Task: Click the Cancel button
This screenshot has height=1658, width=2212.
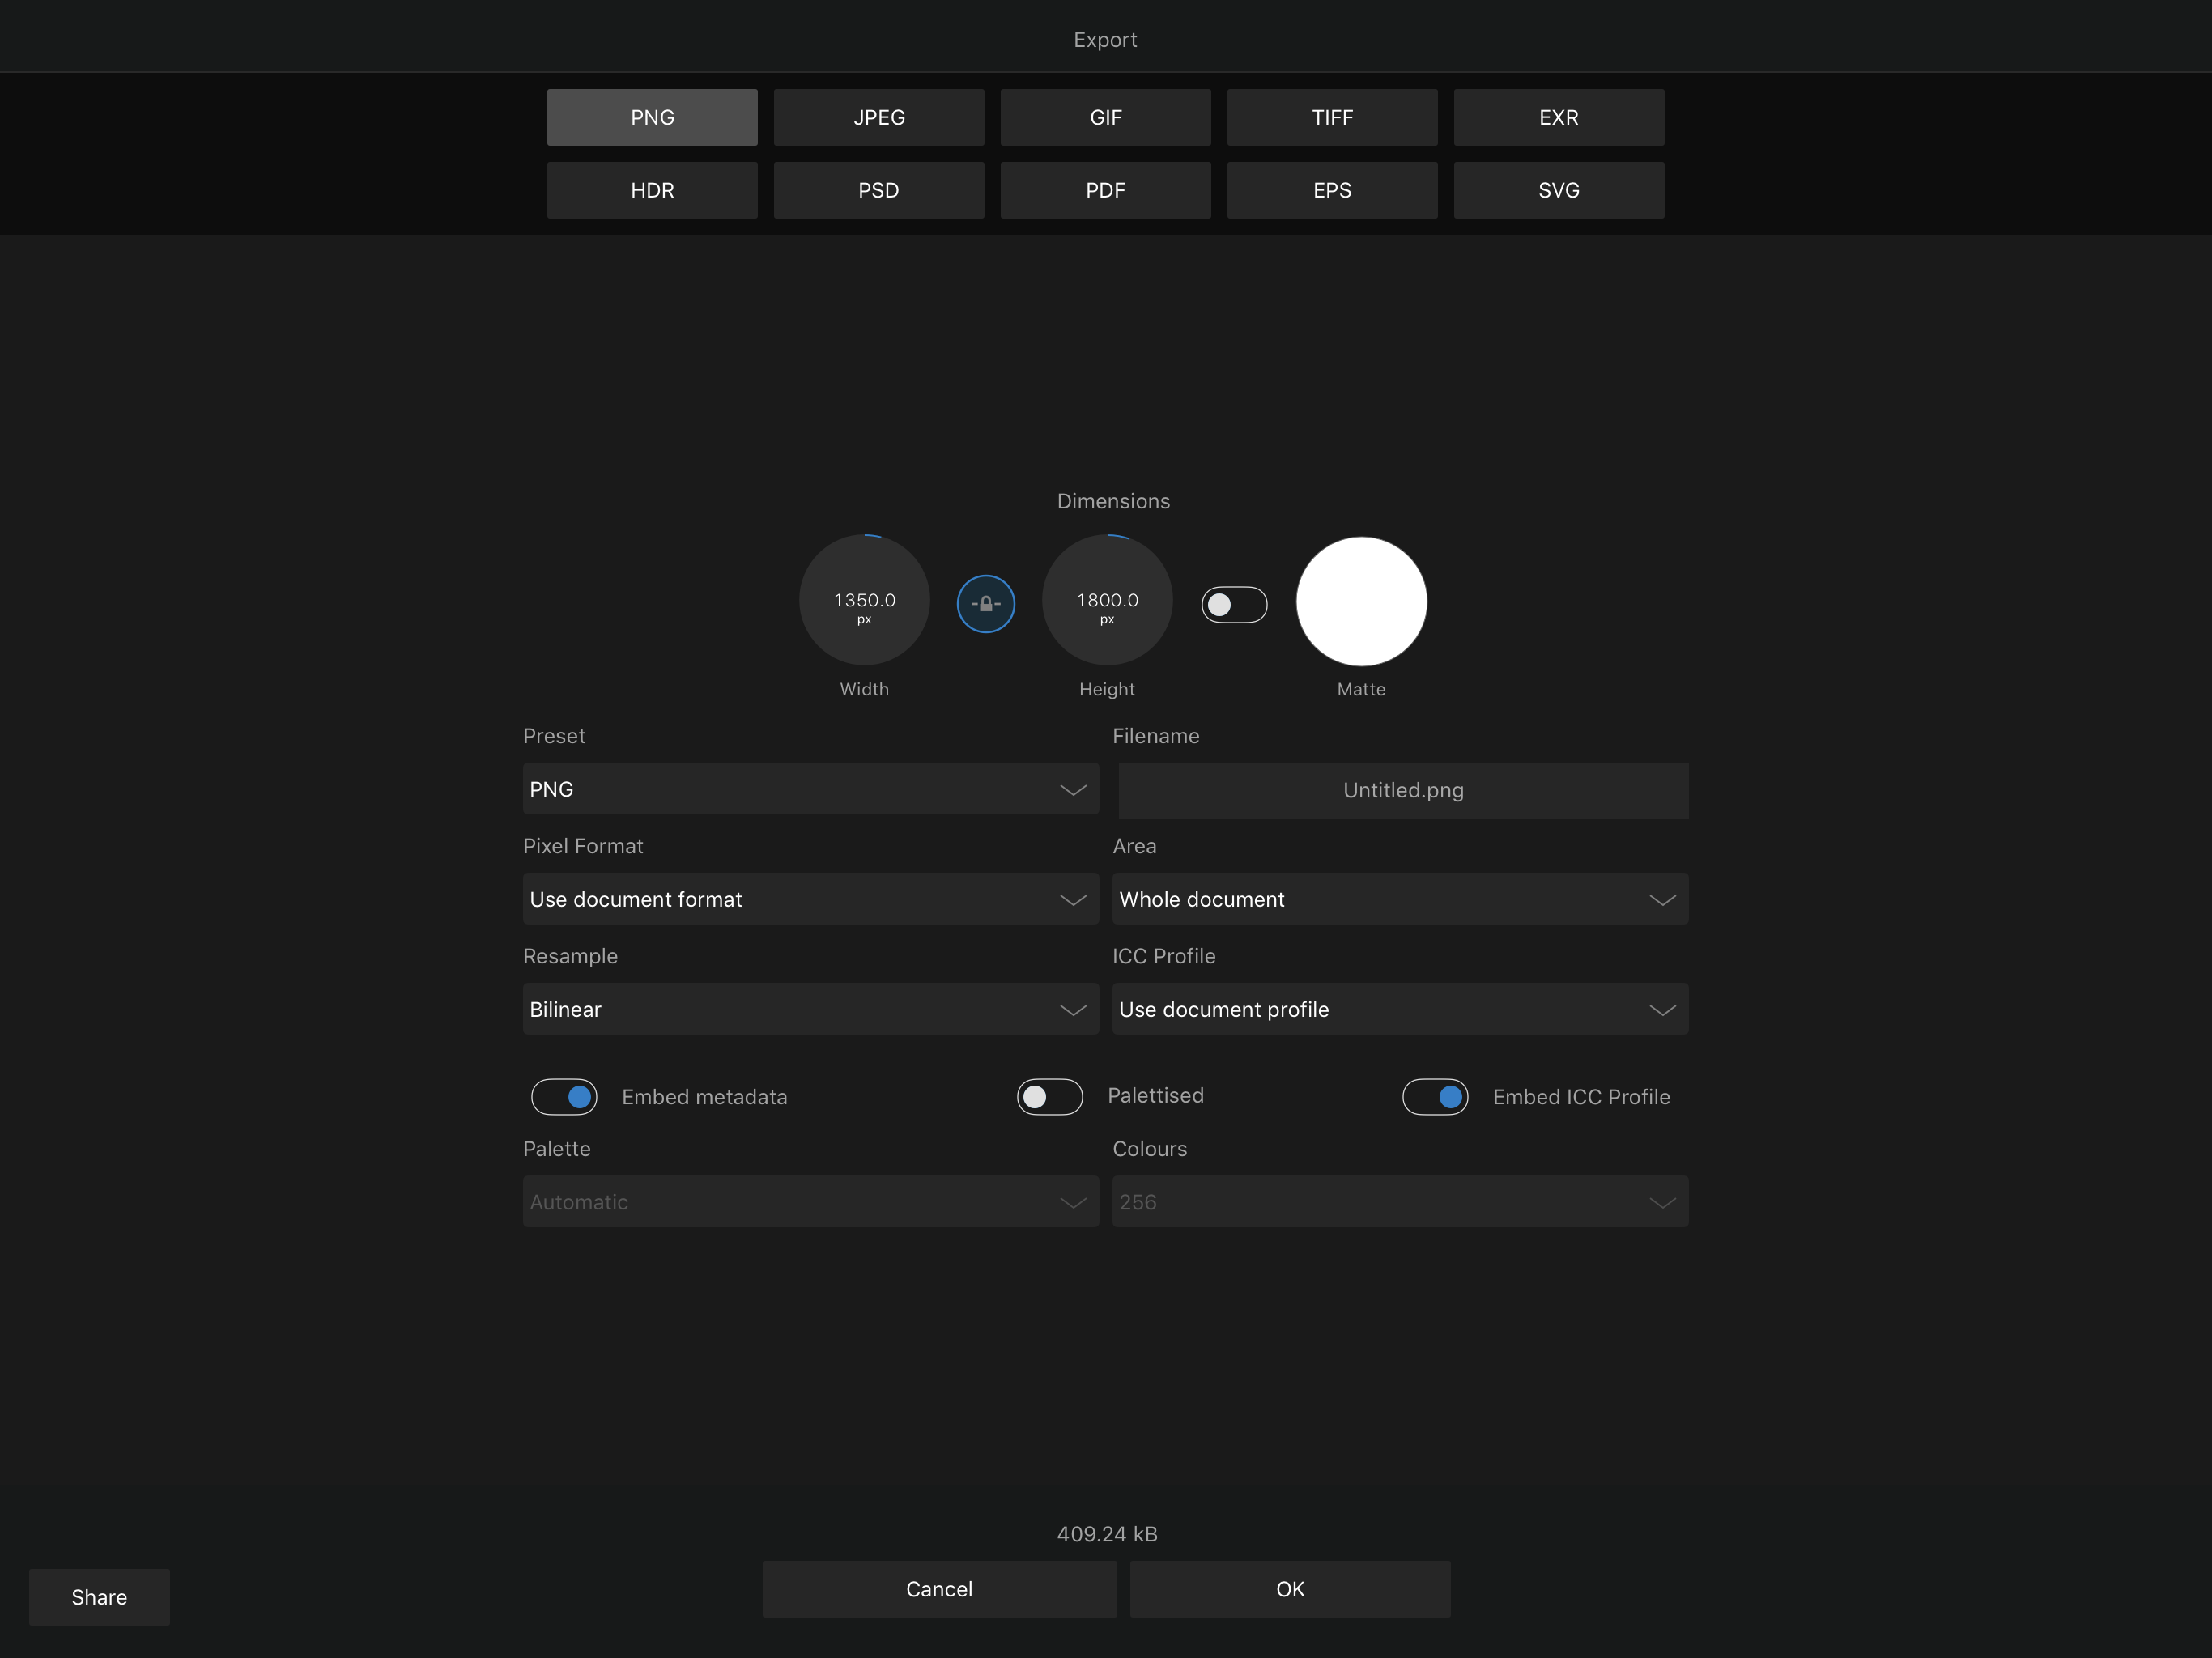Action: pyautogui.click(x=939, y=1589)
